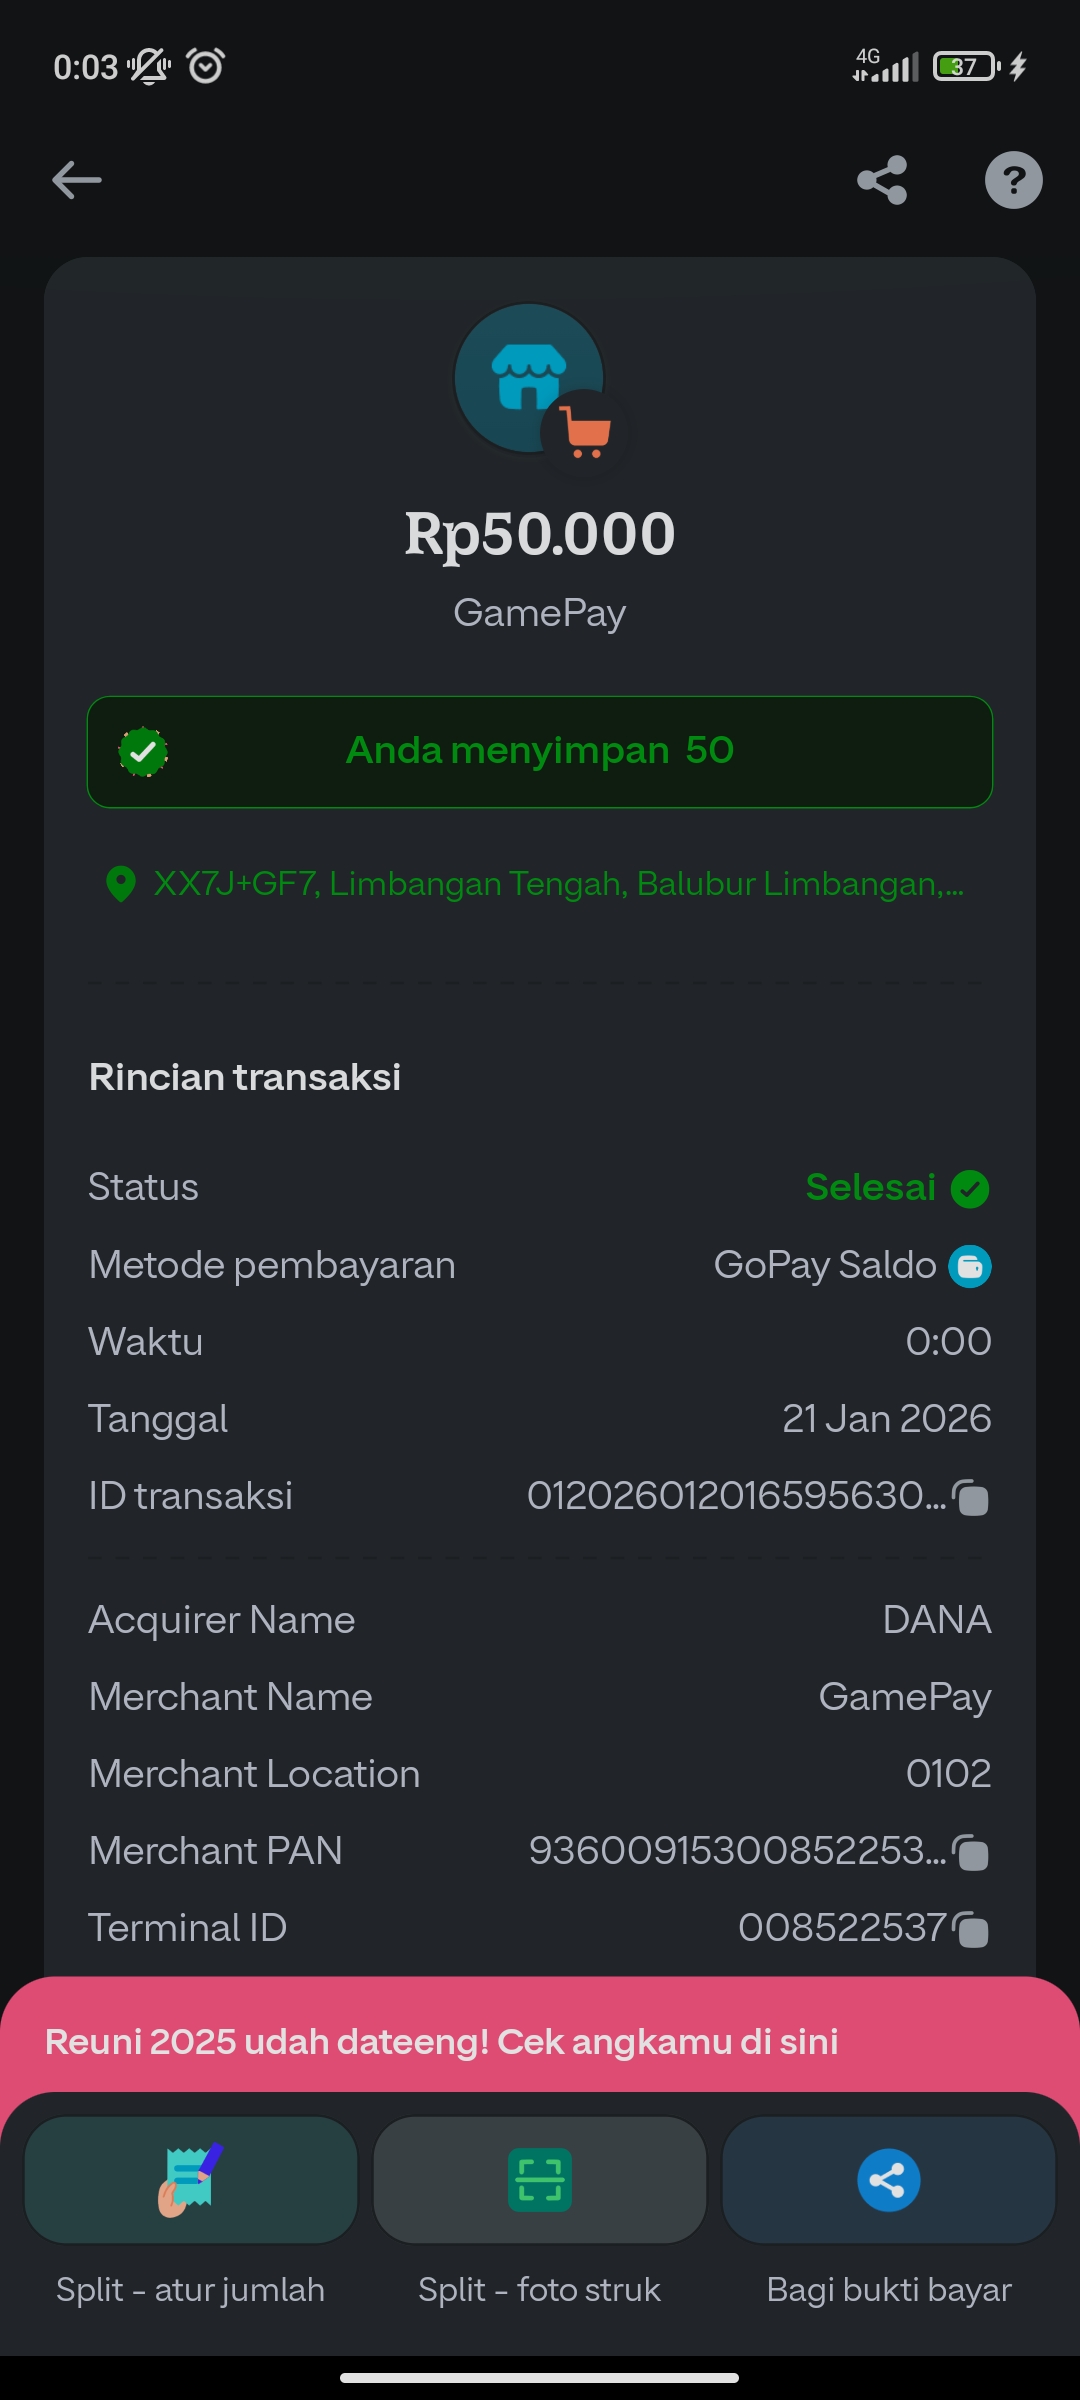Tap the Selesai status checkmark
This screenshot has width=1080, height=2400.
pyautogui.click(x=969, y=1189)
